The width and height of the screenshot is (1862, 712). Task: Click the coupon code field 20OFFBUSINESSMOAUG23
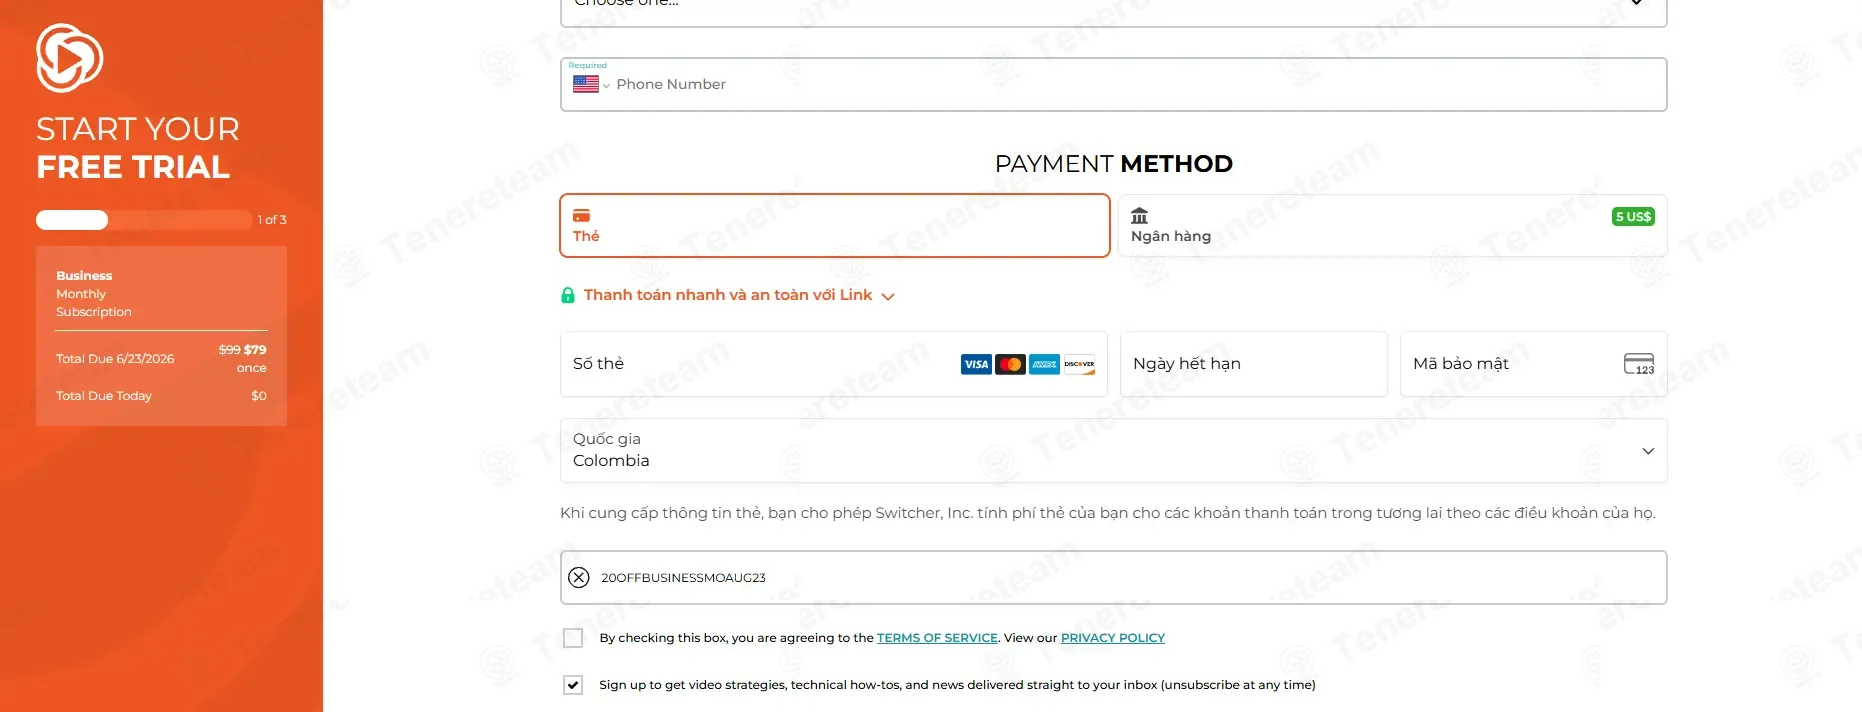click(x=1113, y=577)
